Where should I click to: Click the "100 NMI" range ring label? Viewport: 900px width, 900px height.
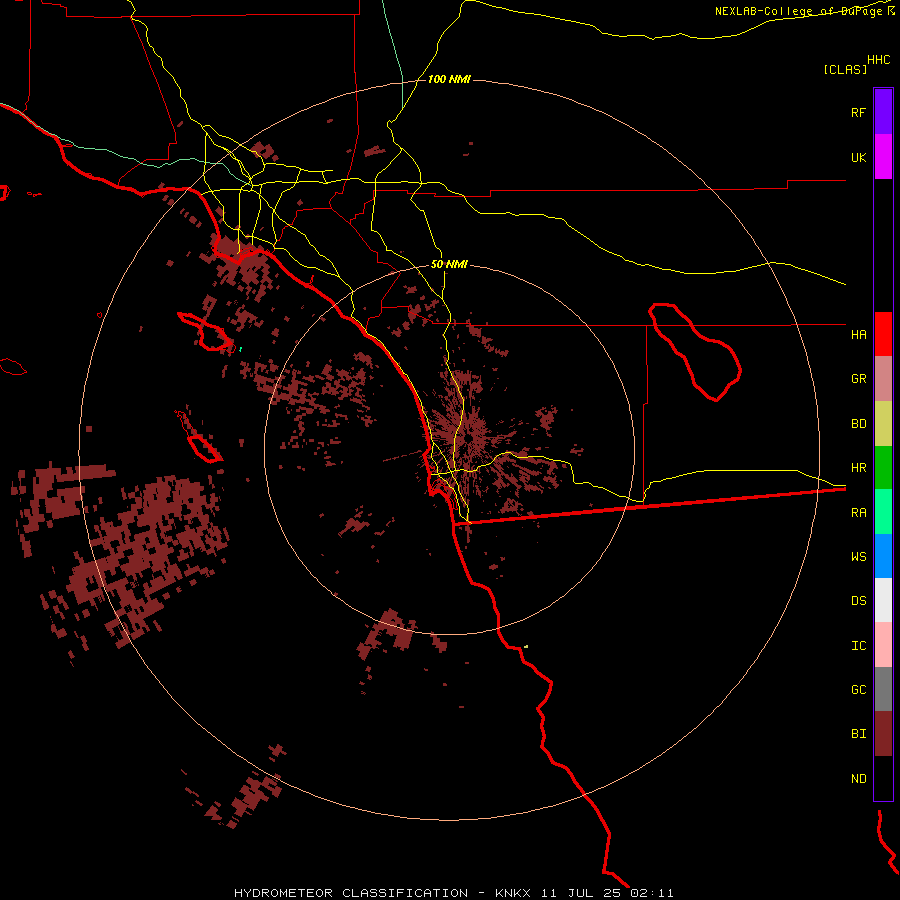[x=449, y=79]
